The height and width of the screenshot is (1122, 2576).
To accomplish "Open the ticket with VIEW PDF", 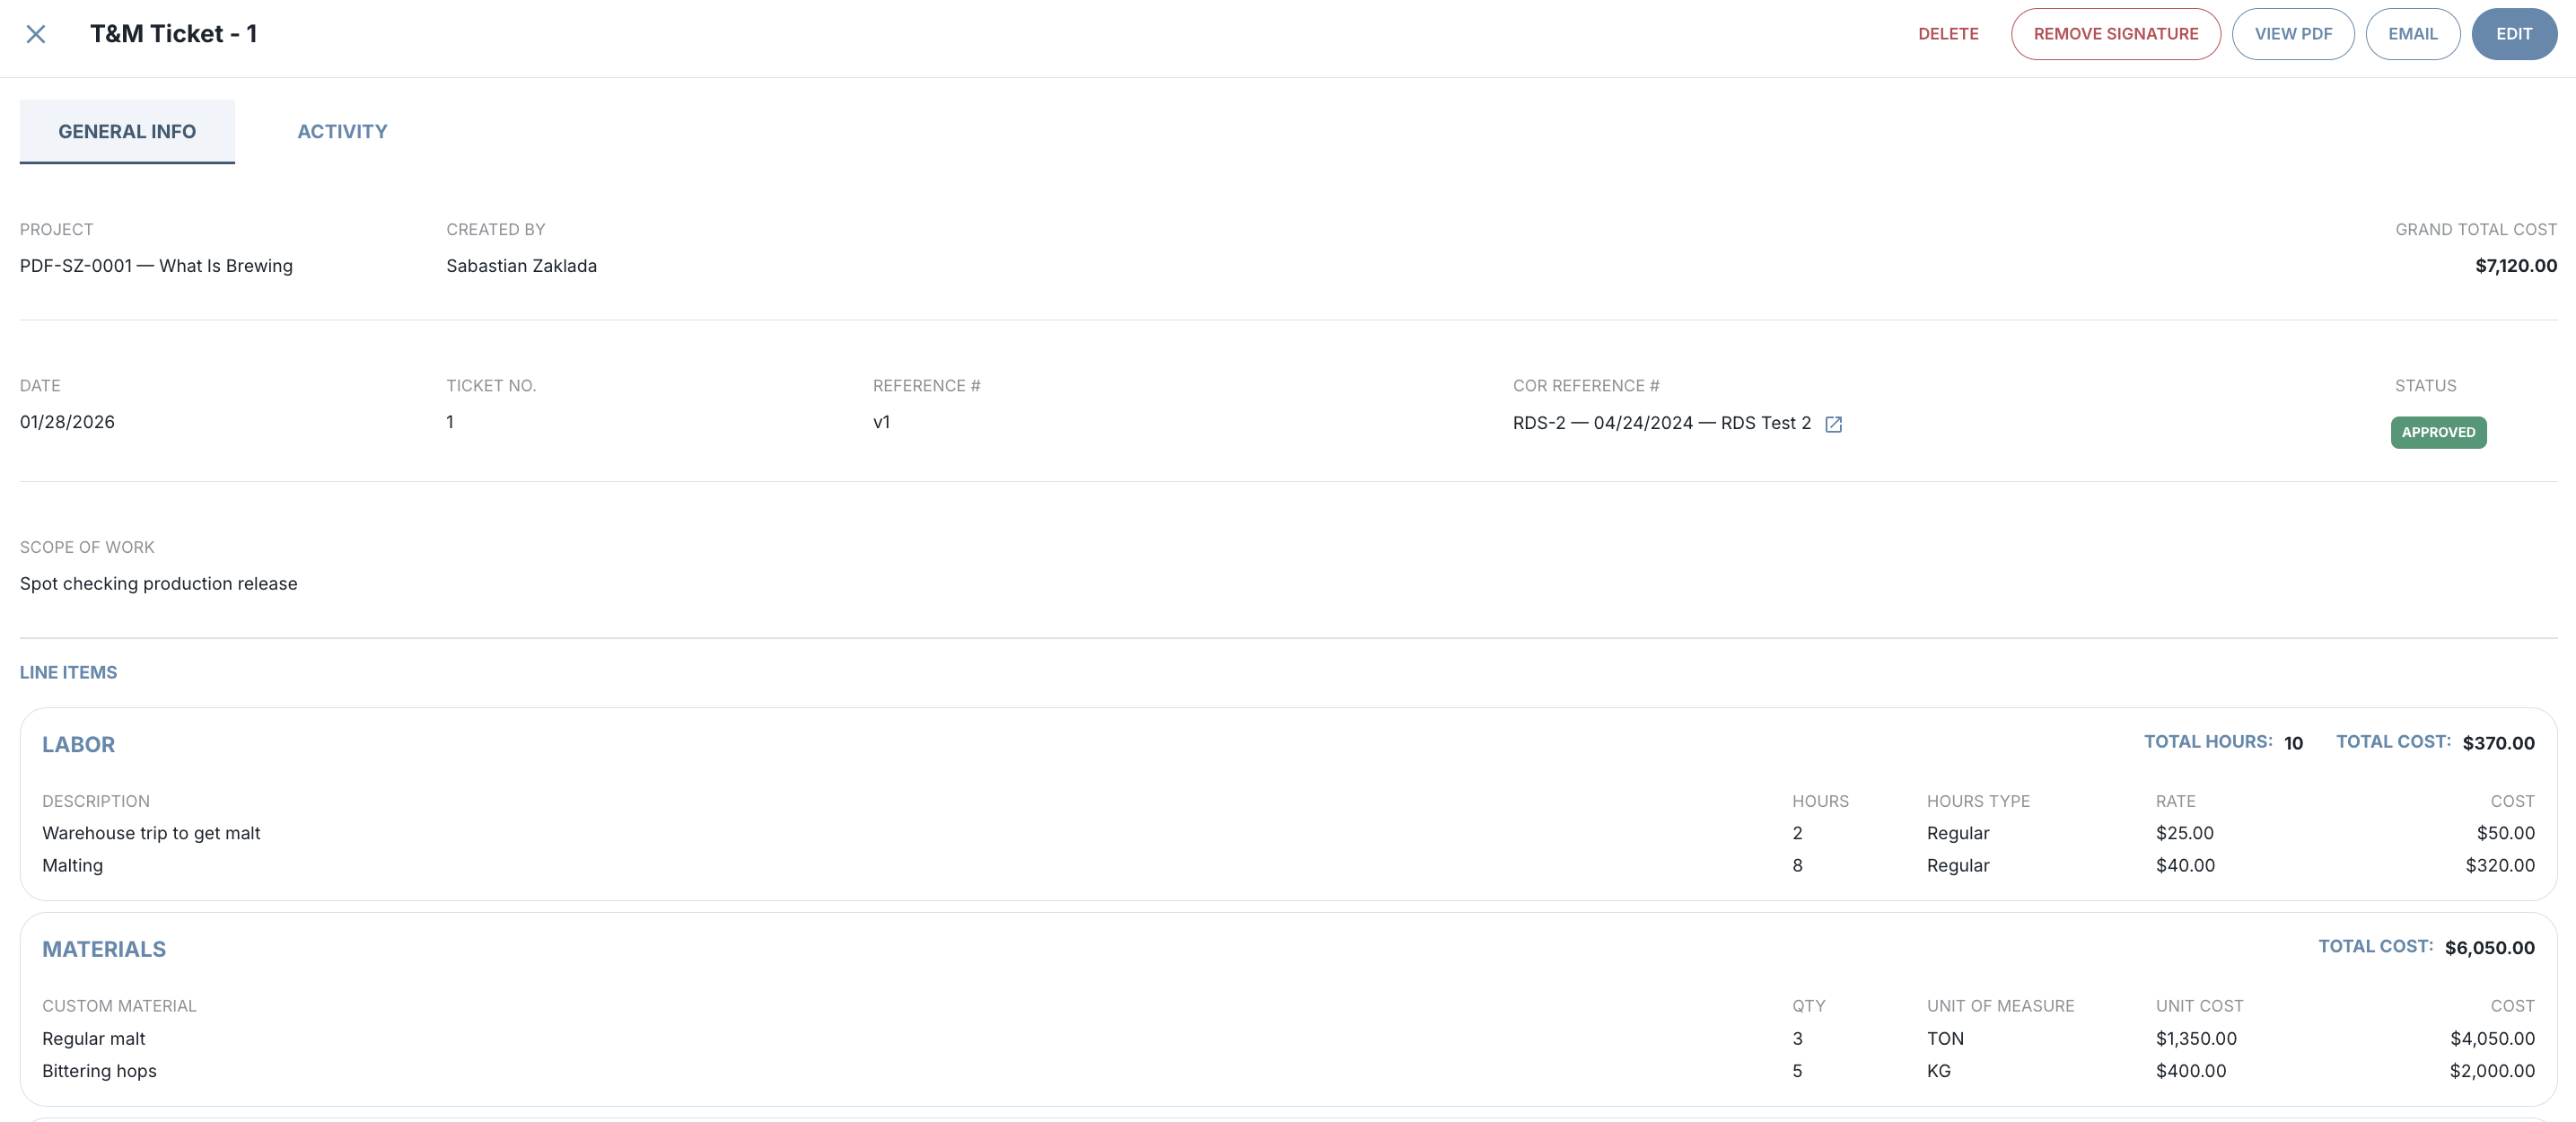I will 2292,34.
